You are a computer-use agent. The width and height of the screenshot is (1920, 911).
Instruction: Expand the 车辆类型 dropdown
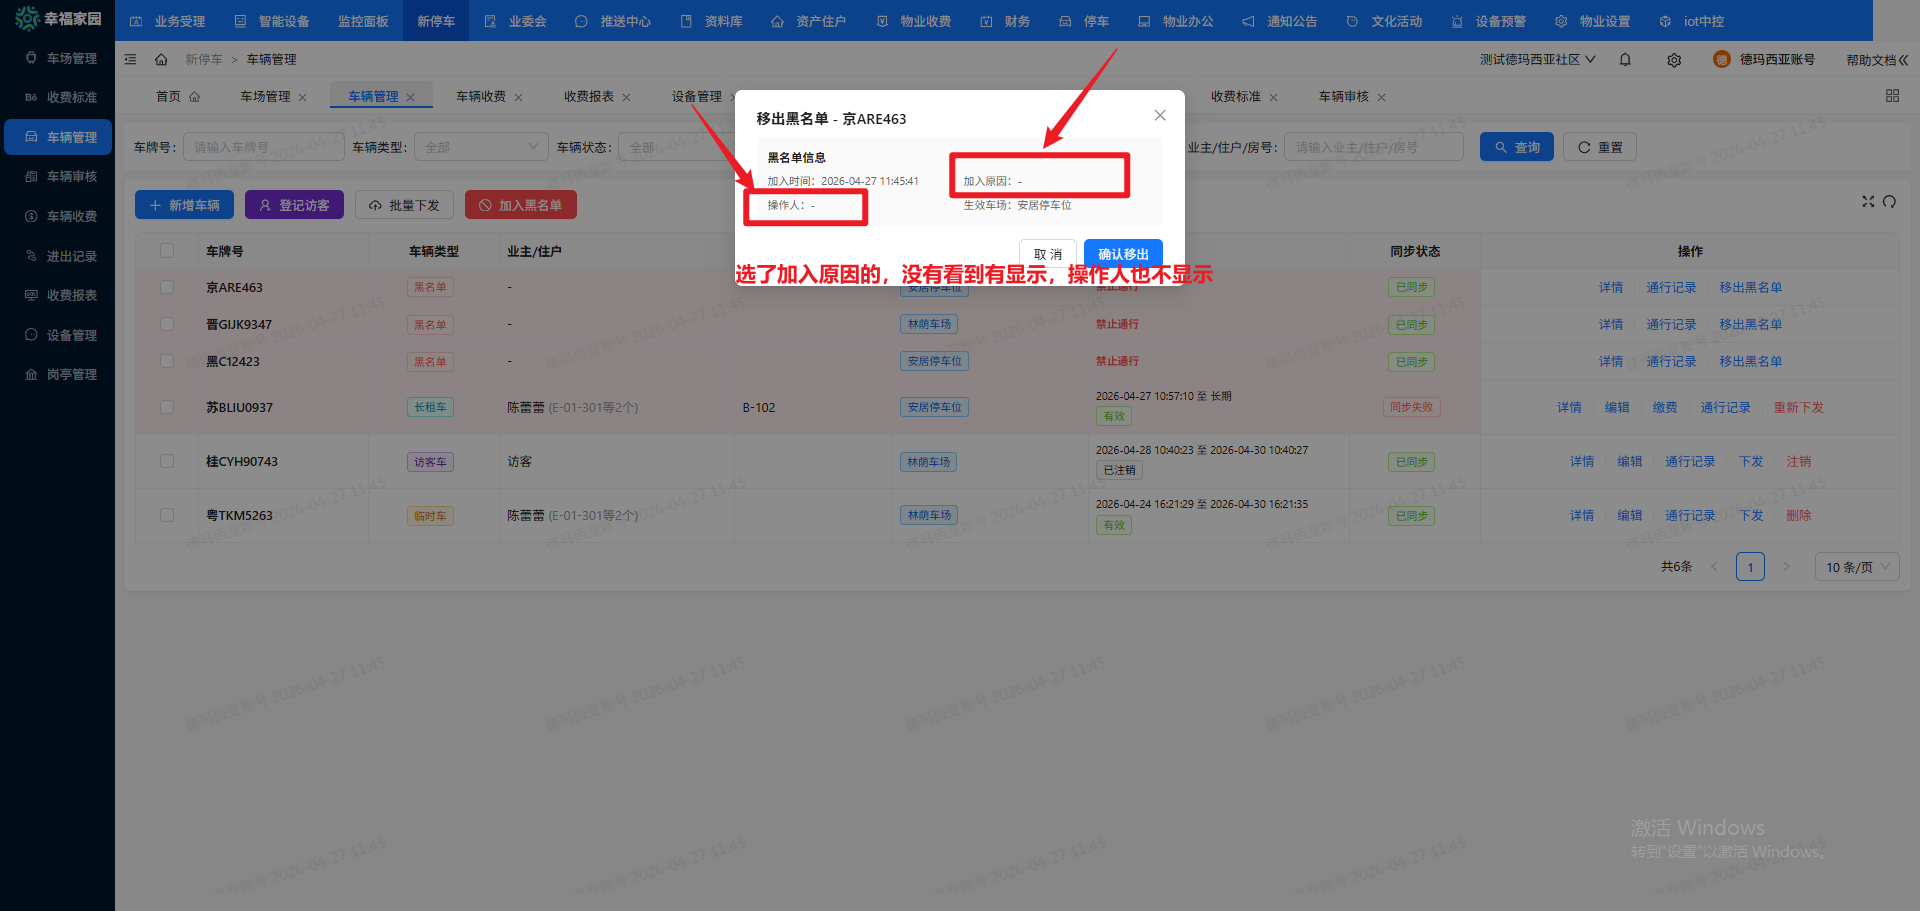[x=481, y=148]
